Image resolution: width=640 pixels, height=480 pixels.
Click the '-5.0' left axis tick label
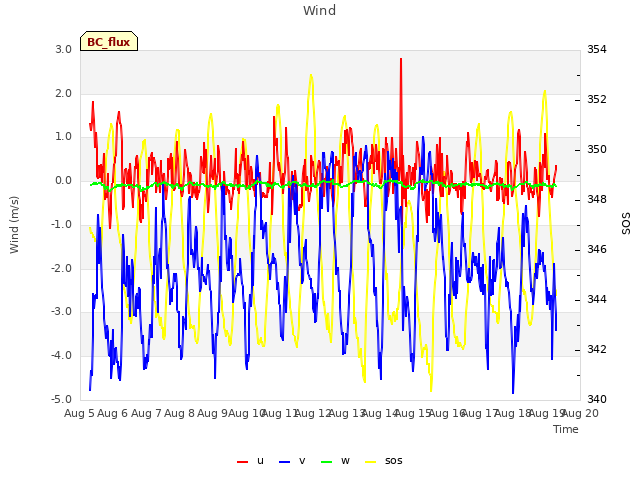tap(62, 399)
